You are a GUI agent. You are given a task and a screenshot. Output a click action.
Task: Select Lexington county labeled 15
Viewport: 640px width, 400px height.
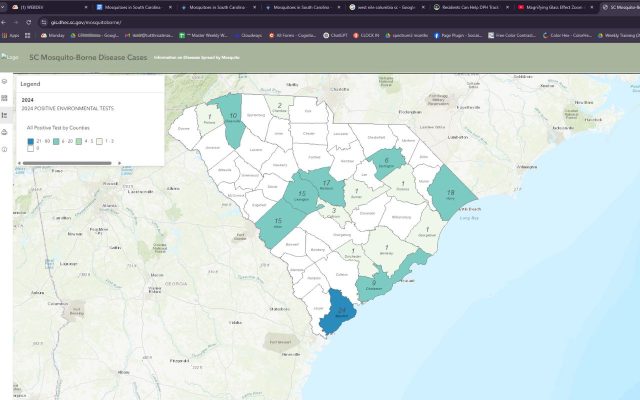(302, 195)
